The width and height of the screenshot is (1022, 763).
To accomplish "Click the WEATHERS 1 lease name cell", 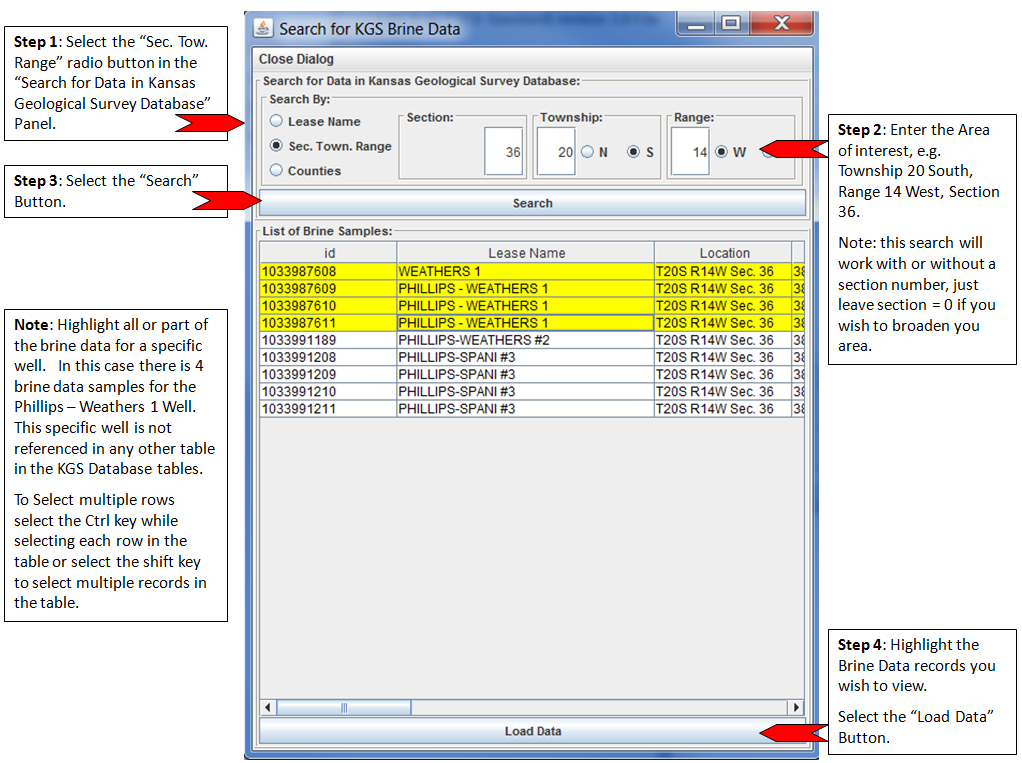I will pos(525,272).
